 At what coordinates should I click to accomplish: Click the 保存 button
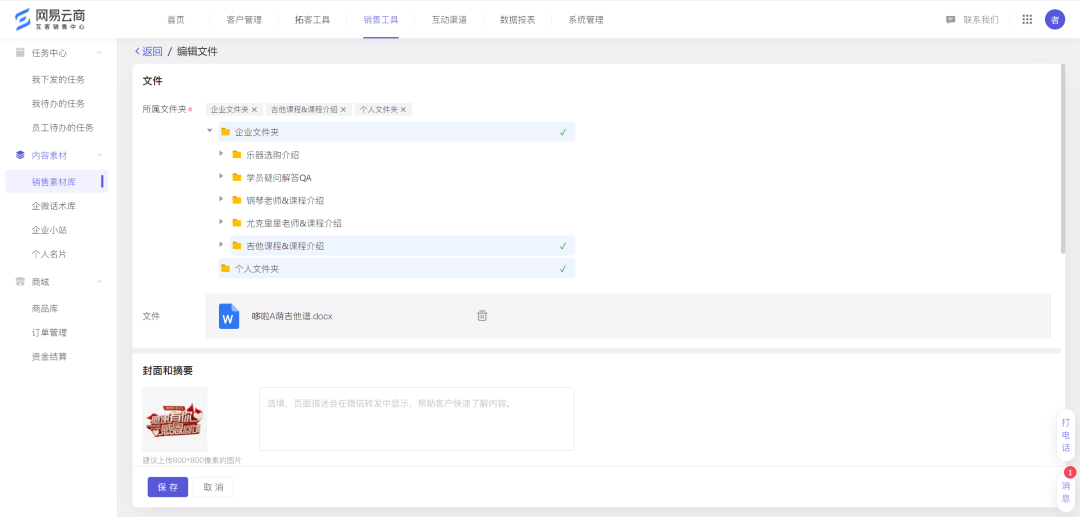click(167, 487)
